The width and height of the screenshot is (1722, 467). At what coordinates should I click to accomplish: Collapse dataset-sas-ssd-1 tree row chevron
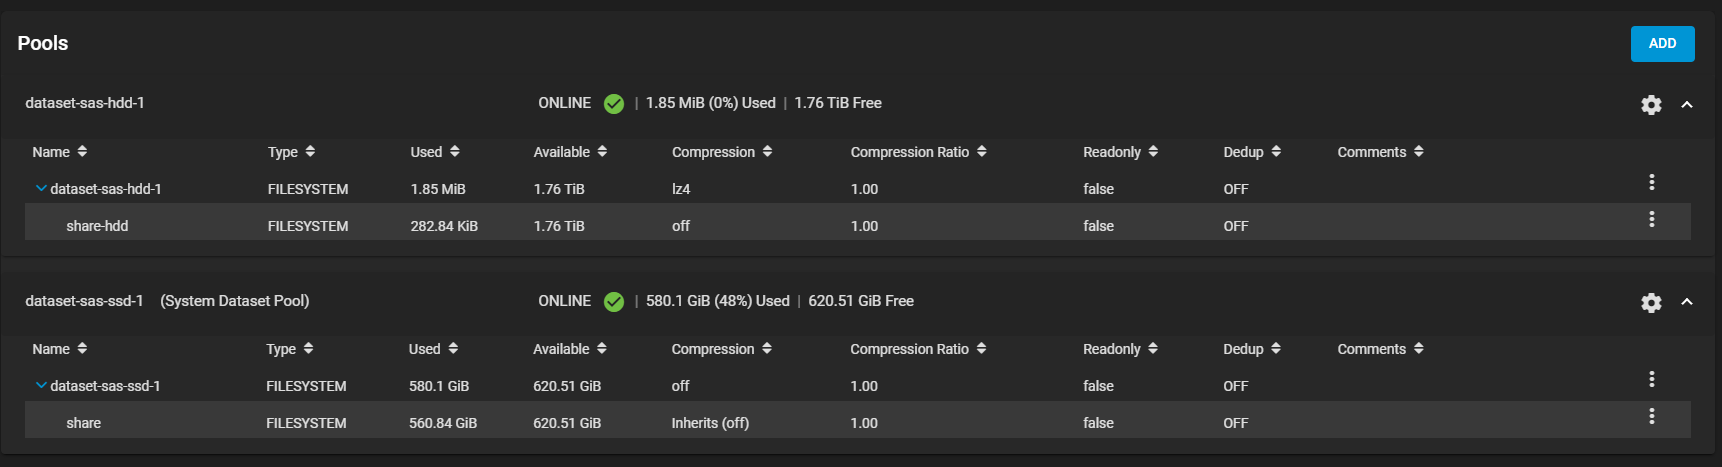tap(41, 385)
